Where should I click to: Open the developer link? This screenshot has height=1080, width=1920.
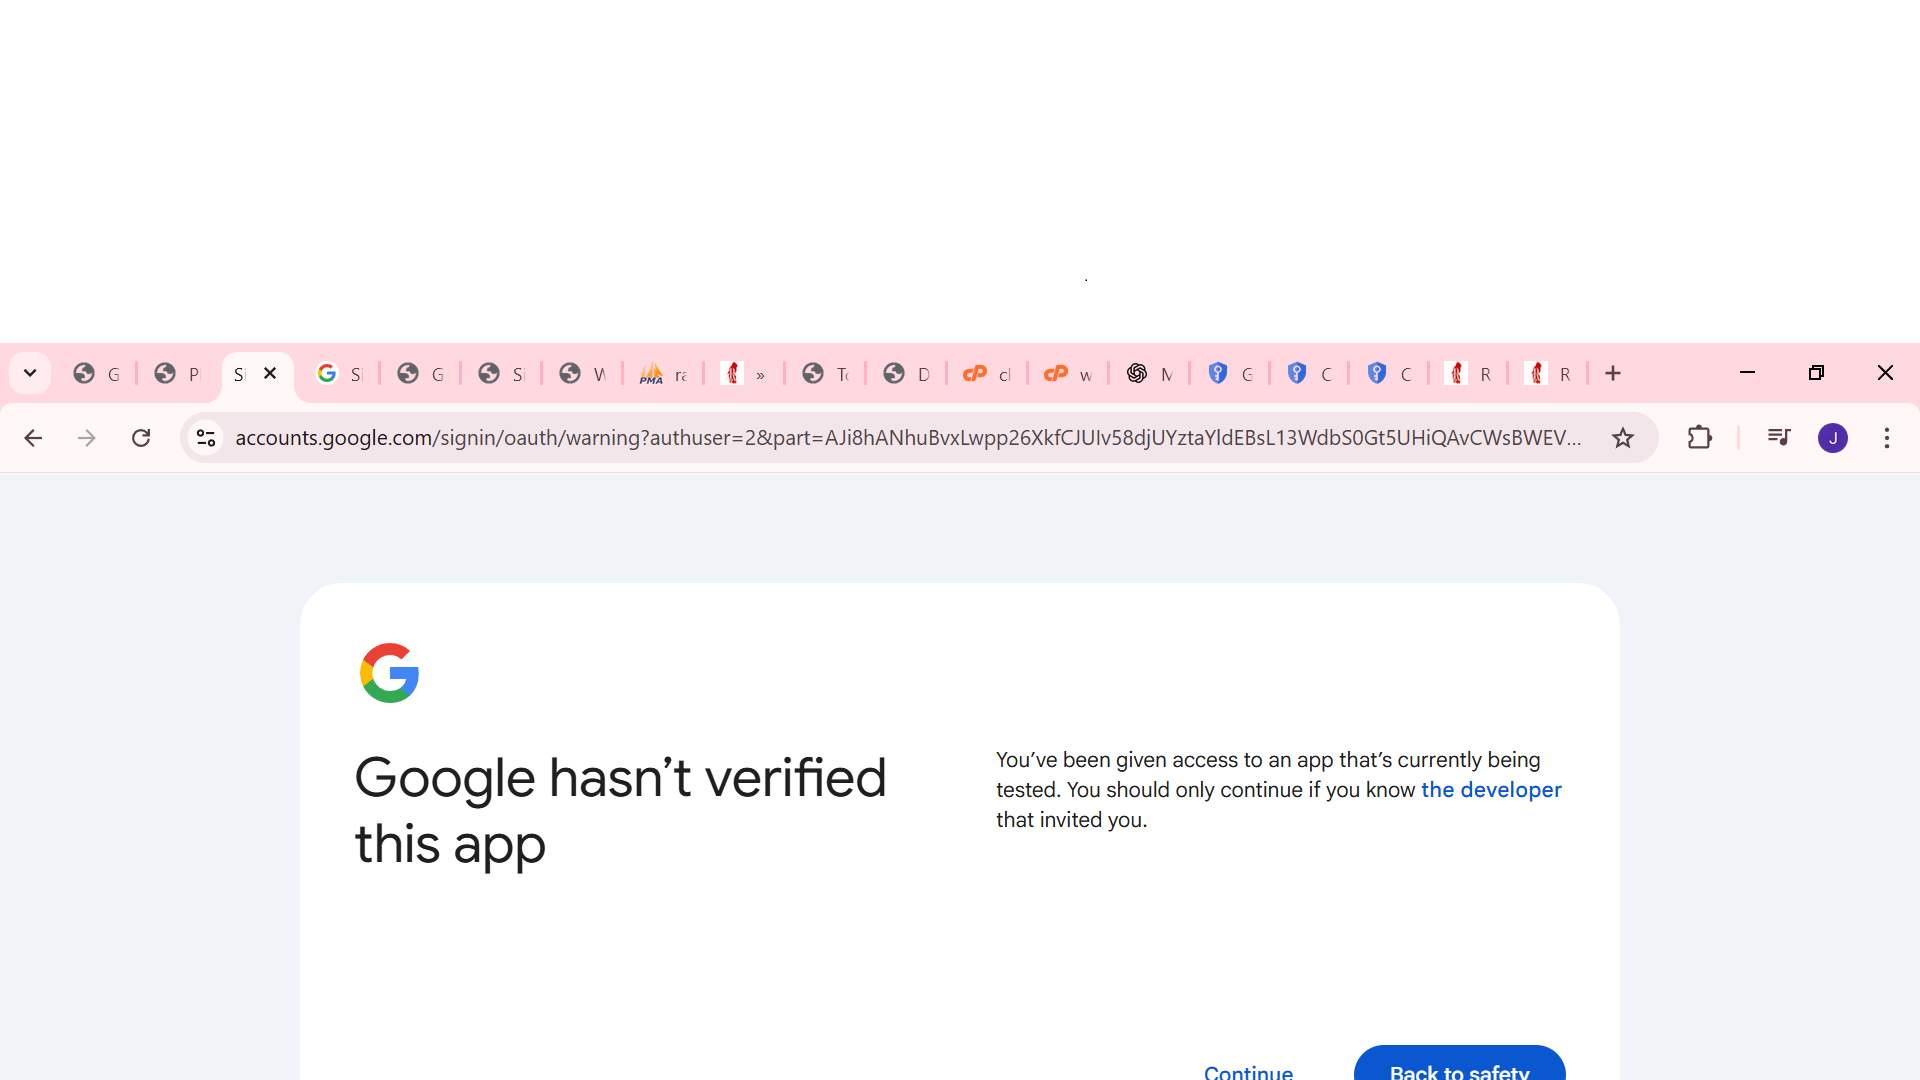[1491, 790]
